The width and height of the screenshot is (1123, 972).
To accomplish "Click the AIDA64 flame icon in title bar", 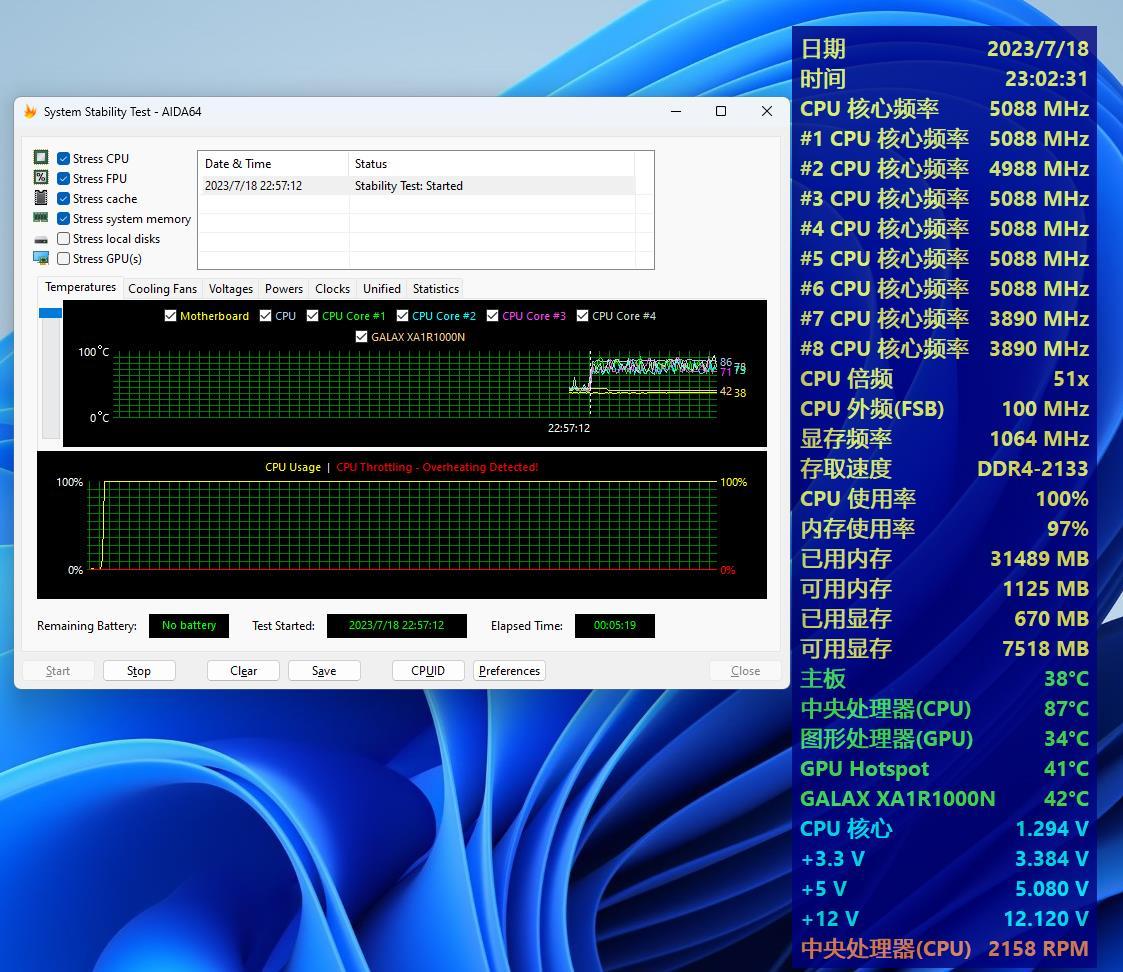I will [x=30, y=111].
